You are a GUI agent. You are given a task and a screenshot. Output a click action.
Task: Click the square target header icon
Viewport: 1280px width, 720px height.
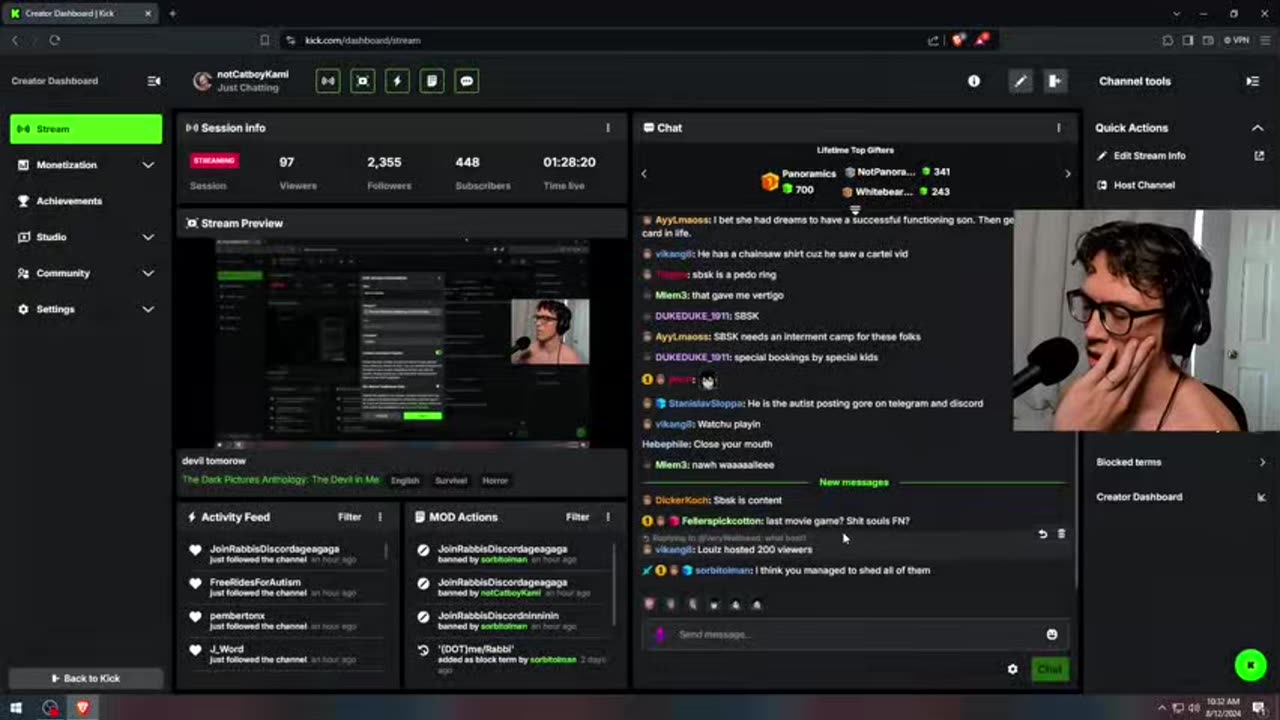[363, 81]
